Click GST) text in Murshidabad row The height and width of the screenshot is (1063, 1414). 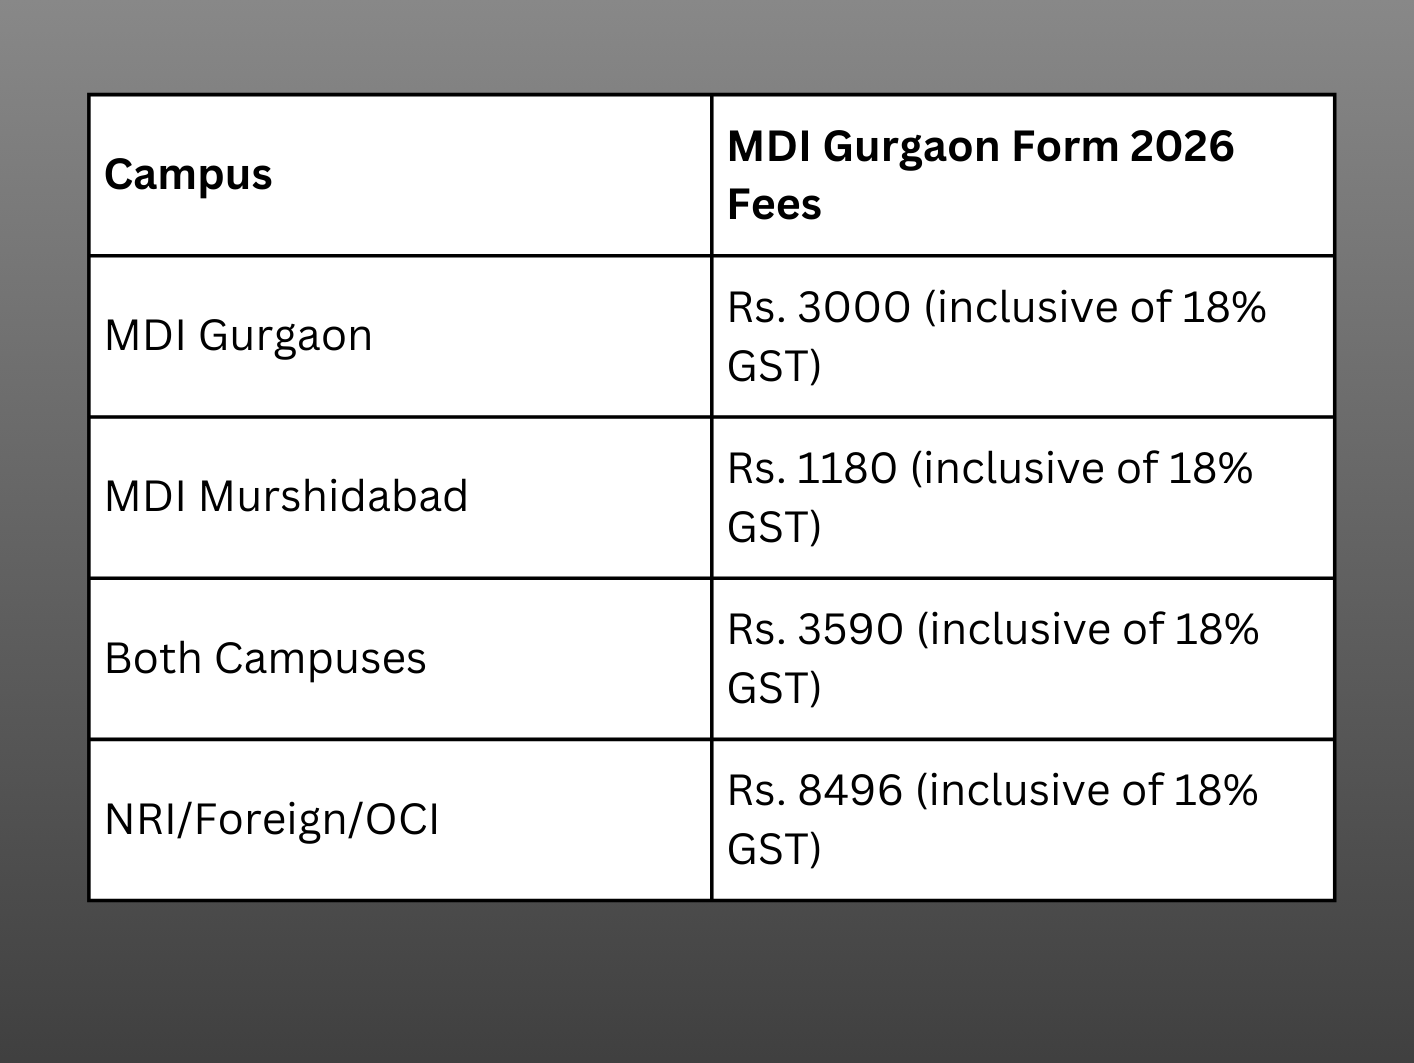click(774, 527)
